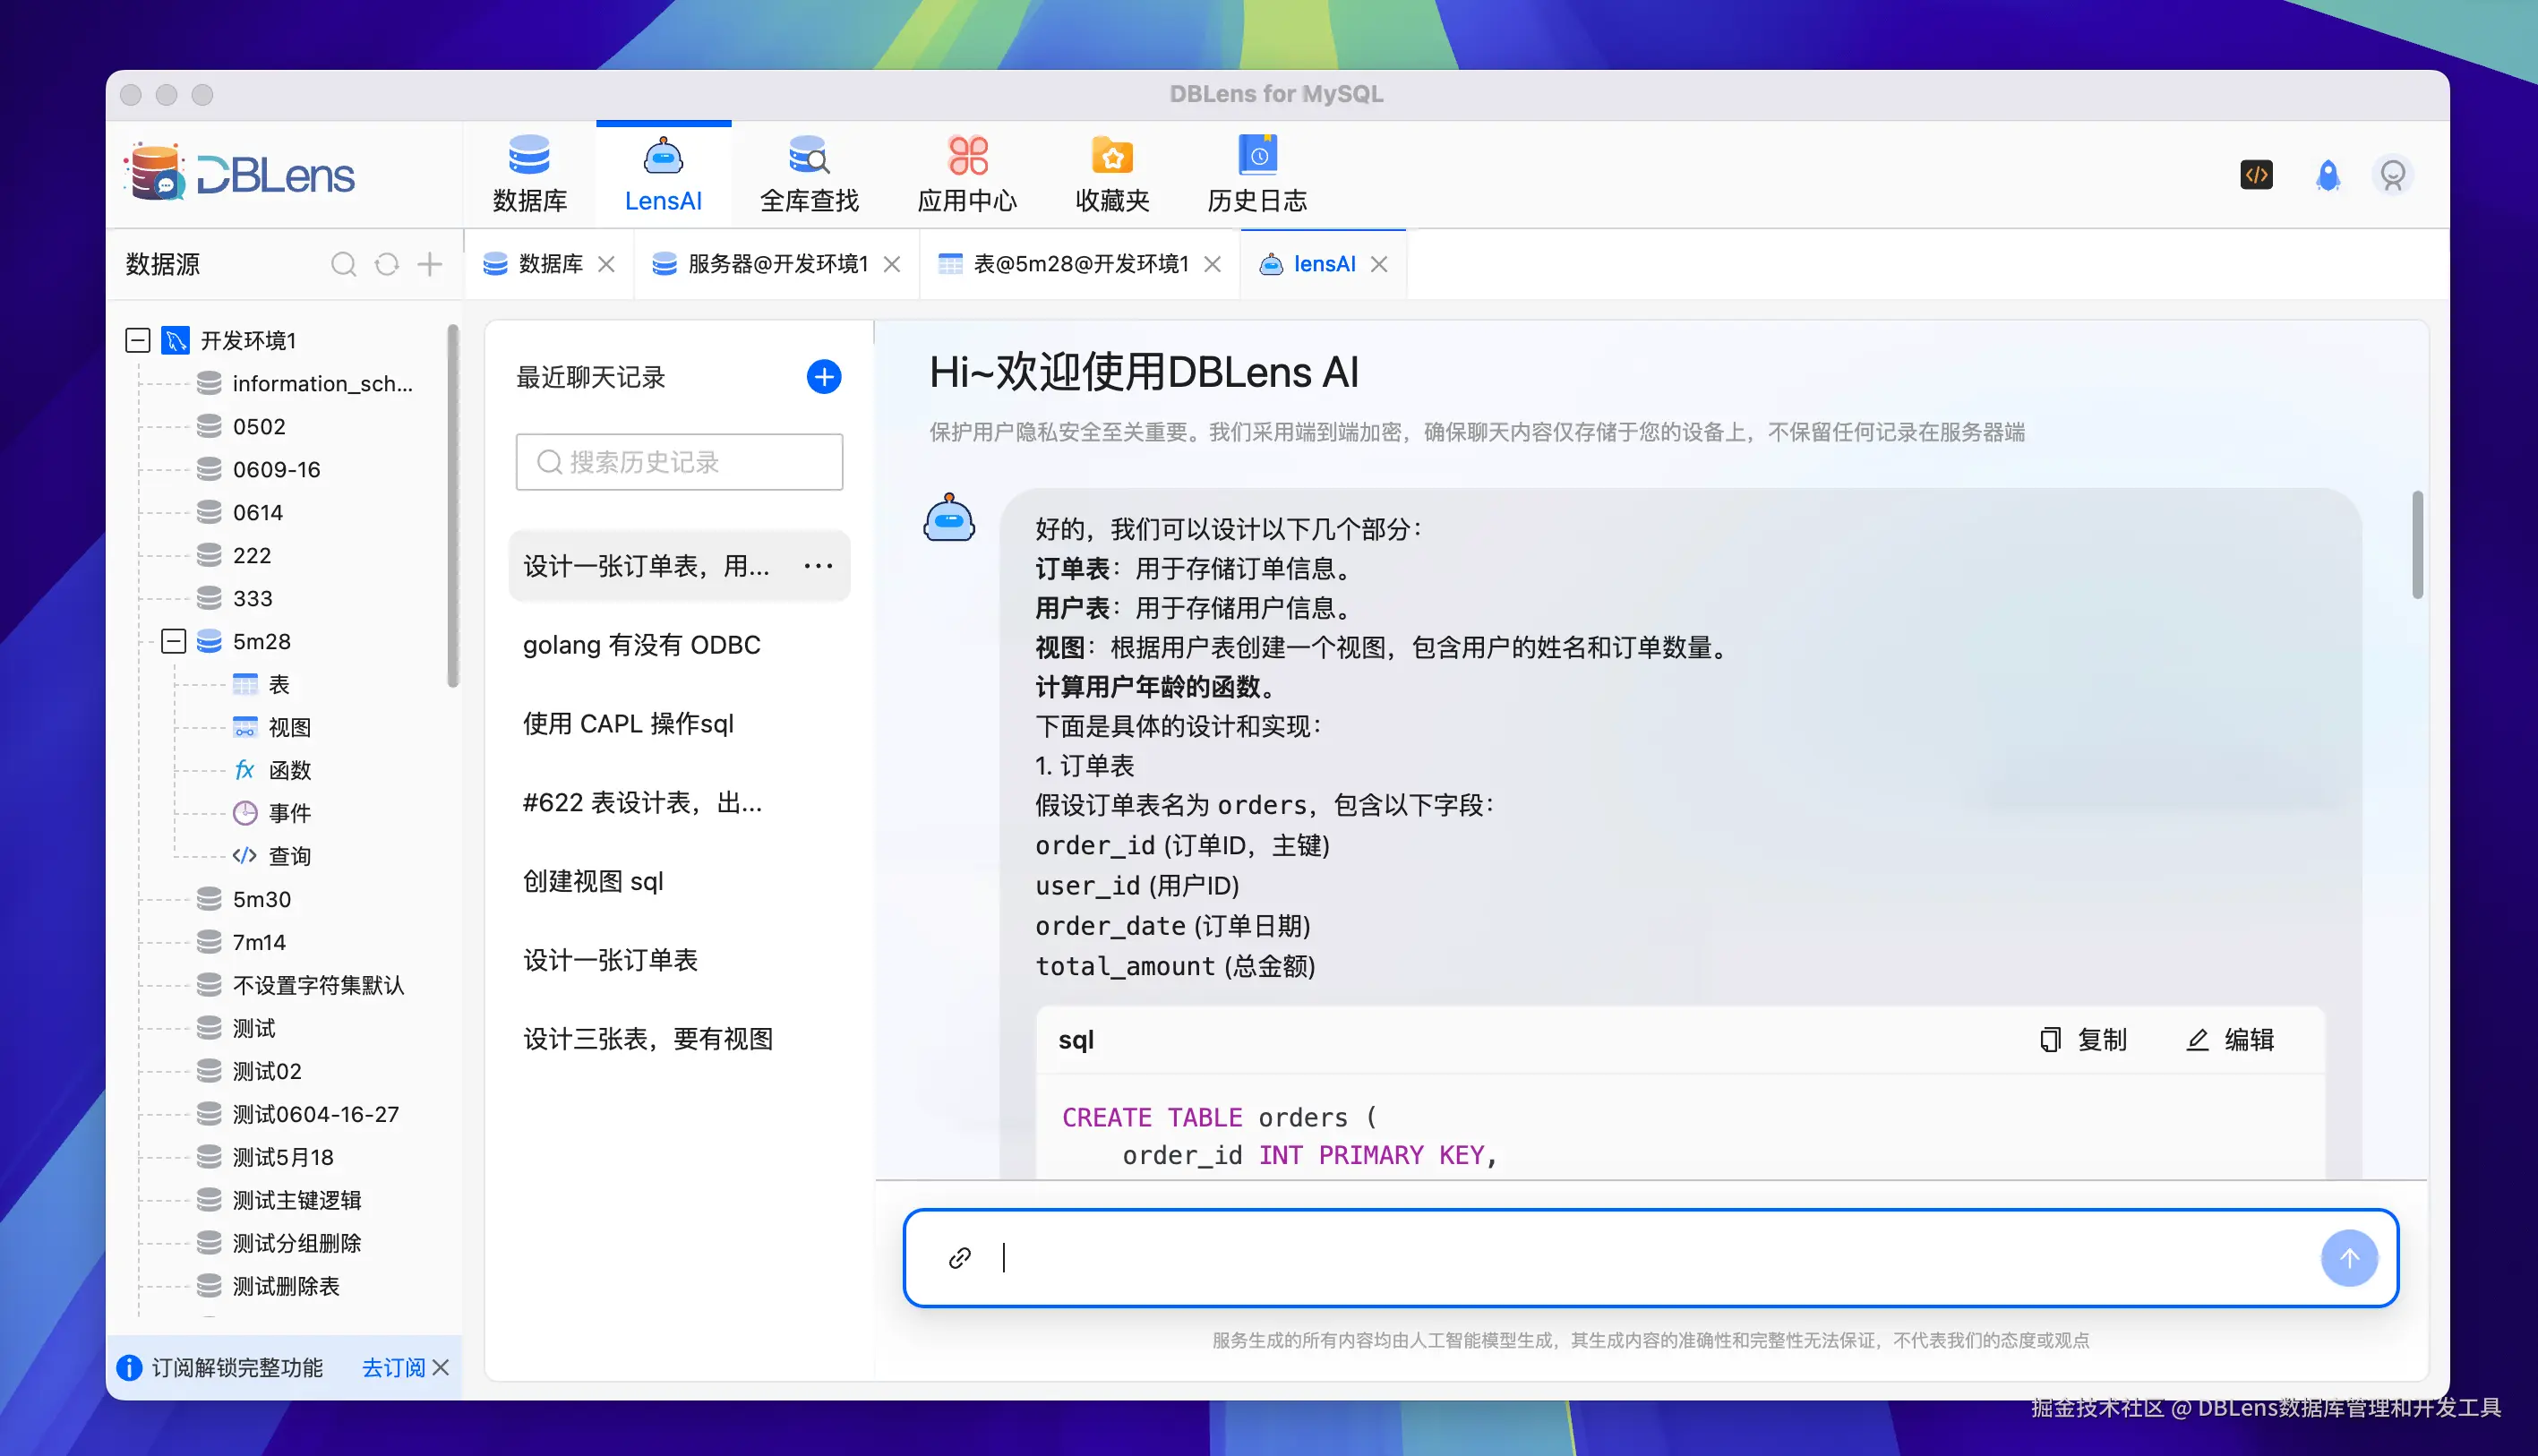Click the attach link icon in chat input

tap(959, 1258)
